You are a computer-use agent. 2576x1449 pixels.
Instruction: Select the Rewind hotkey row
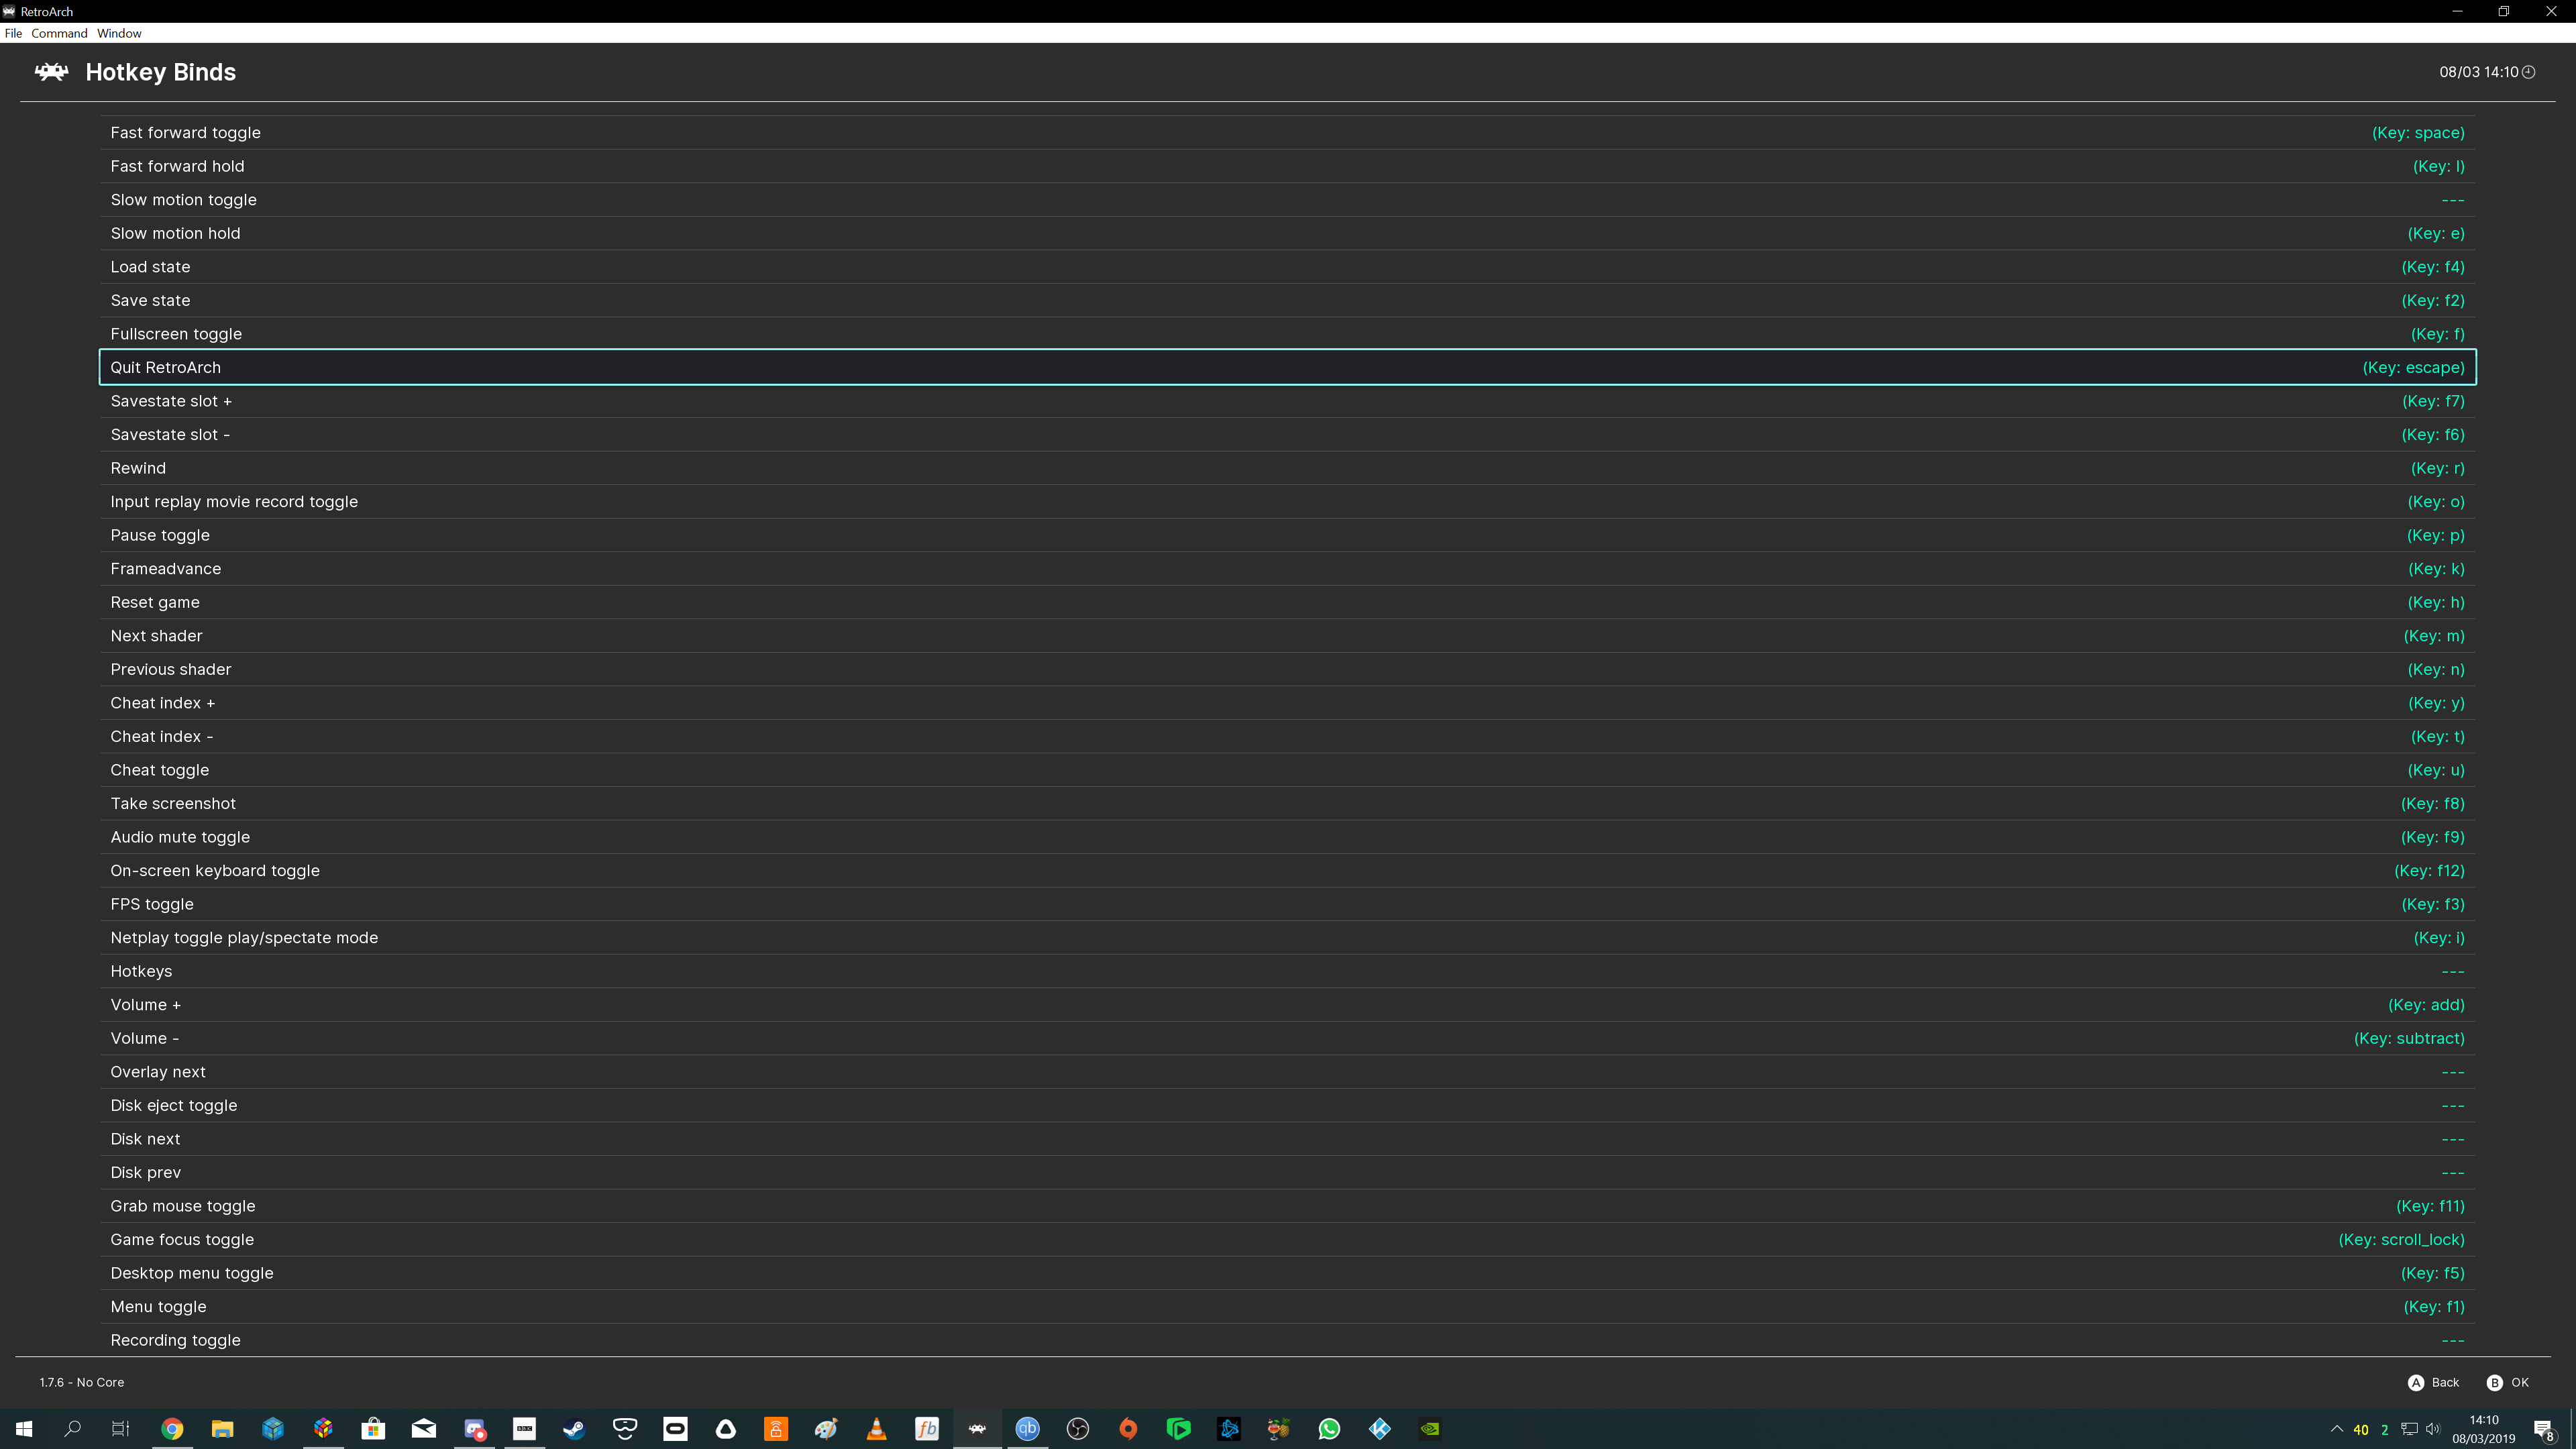[x=1288, y=468]
